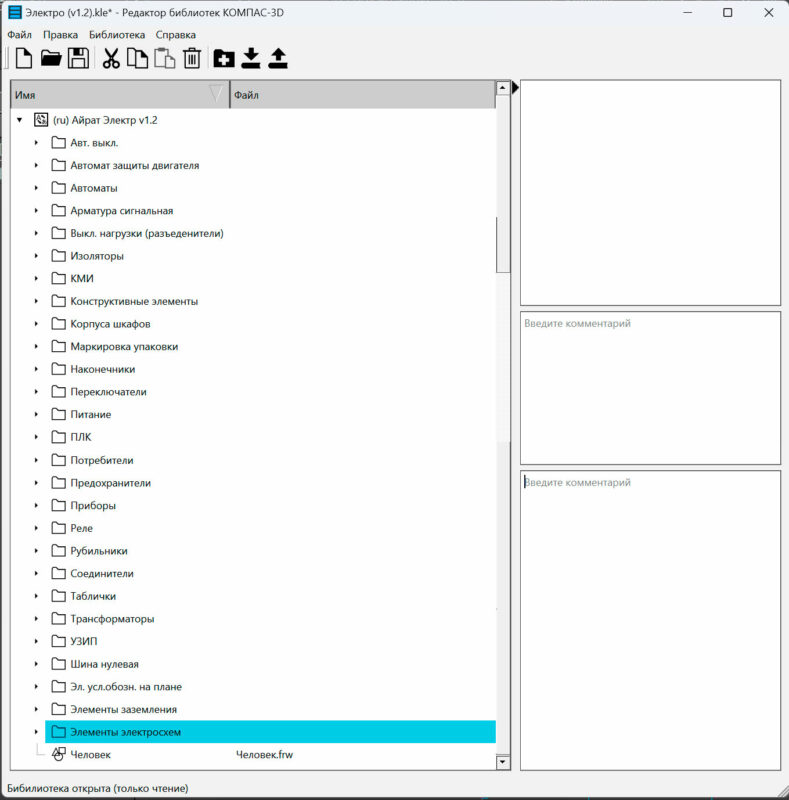This screenshot has width=789, height=800.
Task: Select the Маркировка упаковки folder
Action: (x=124, y=346)
